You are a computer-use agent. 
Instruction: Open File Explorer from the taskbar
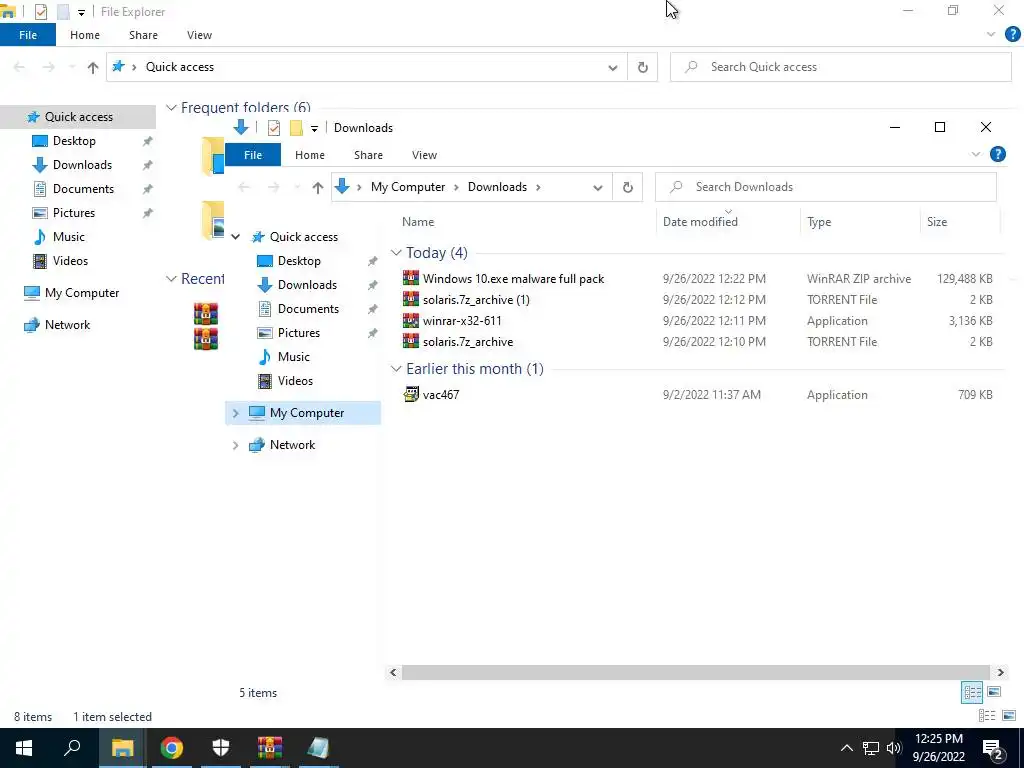pyautogui.click(x=122, y=748)
